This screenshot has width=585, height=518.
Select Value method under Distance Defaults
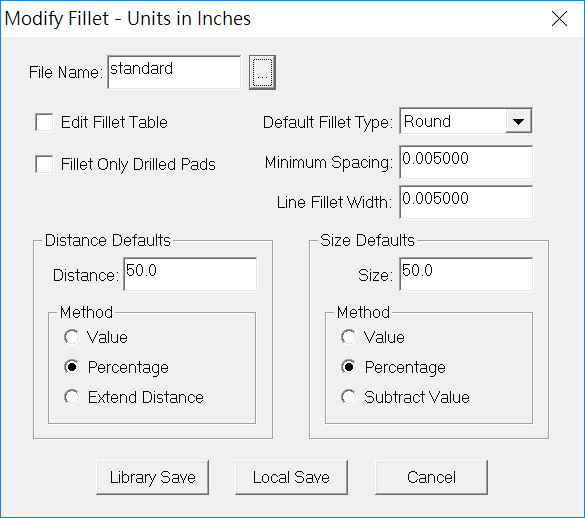71,337
